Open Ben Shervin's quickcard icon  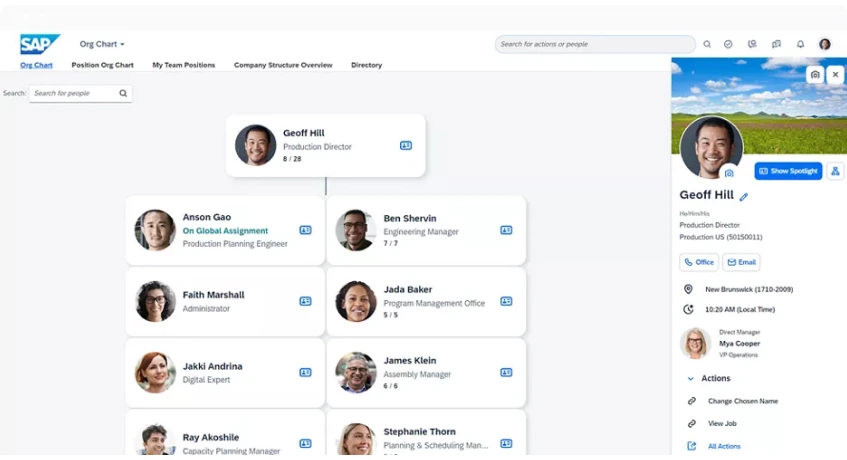(x=506, y=230)
